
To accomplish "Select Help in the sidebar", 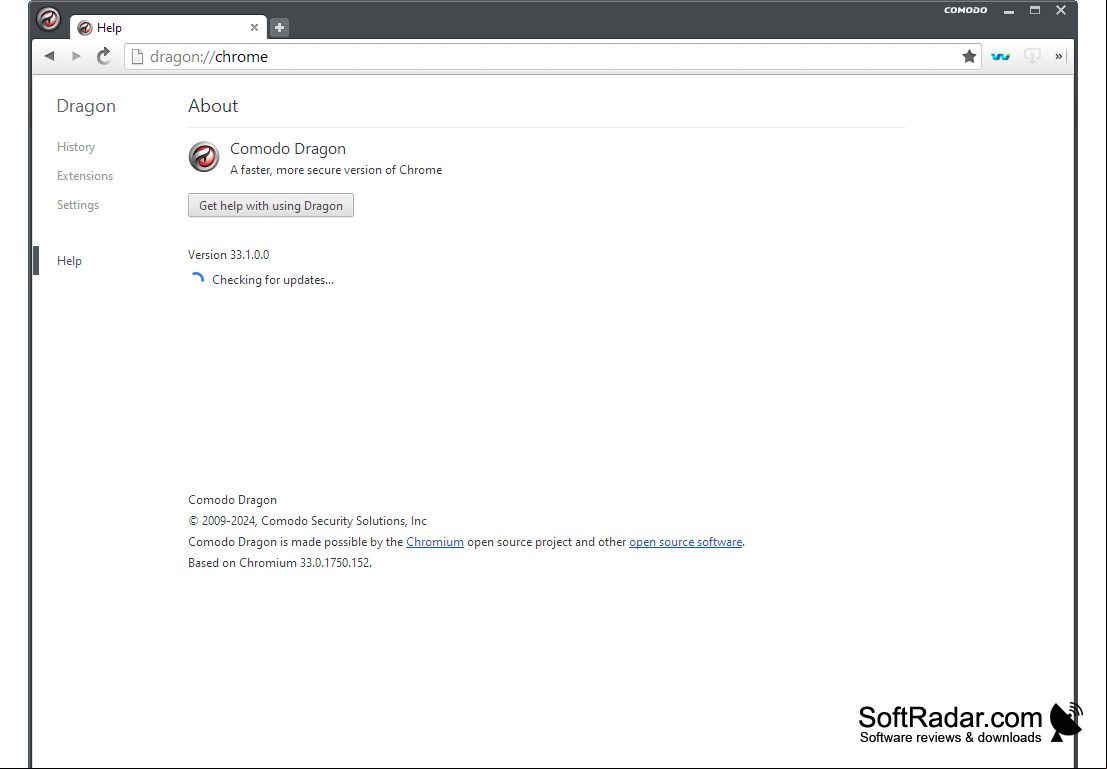I will [x=69, y=261].
